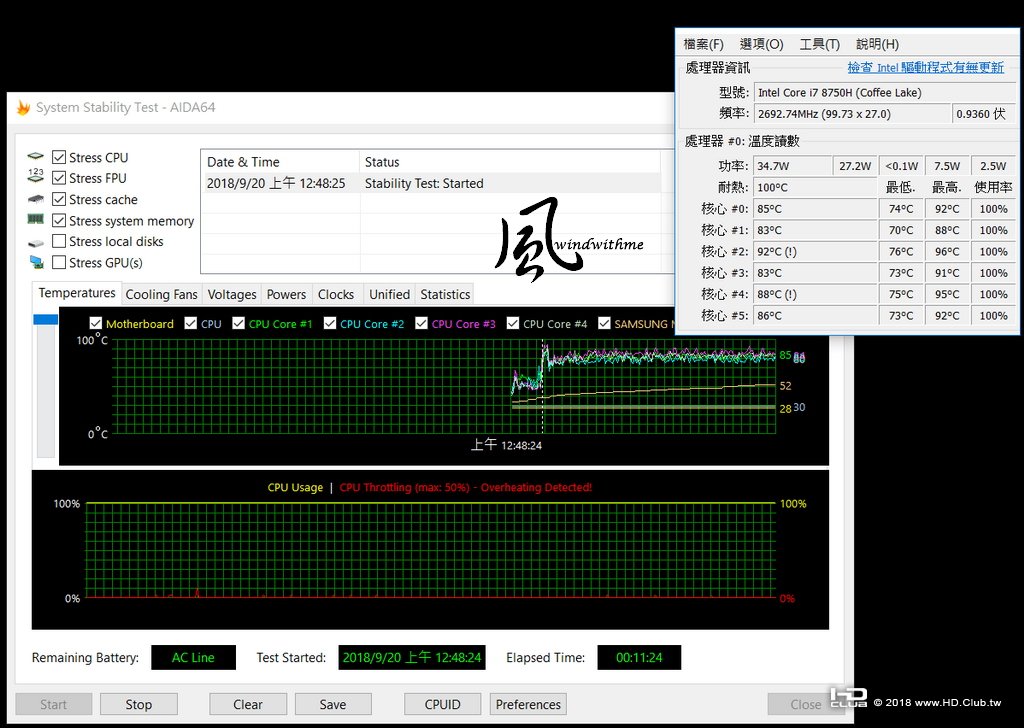This screenshot has width=1024, height=728.
Task: Click the 34.7W power reading
Action: (x=792, y=166)
